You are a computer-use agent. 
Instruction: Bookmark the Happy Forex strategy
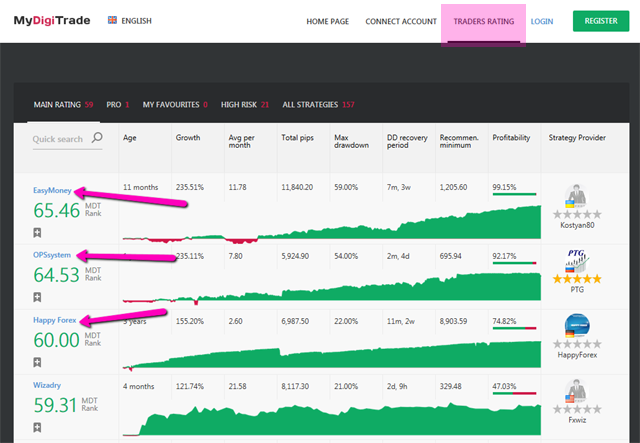click(37, 362)
